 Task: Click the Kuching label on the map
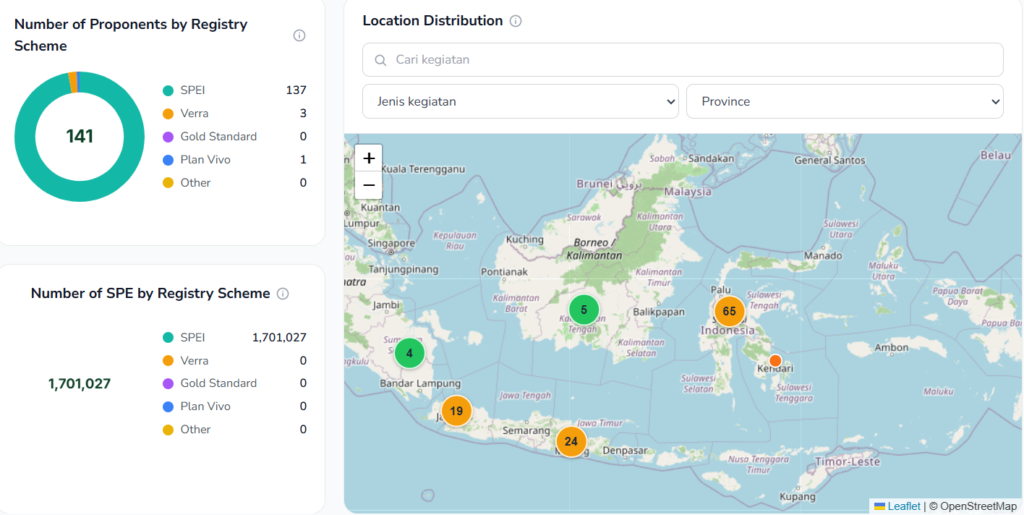pyautogui.click(x=524, y=240)
